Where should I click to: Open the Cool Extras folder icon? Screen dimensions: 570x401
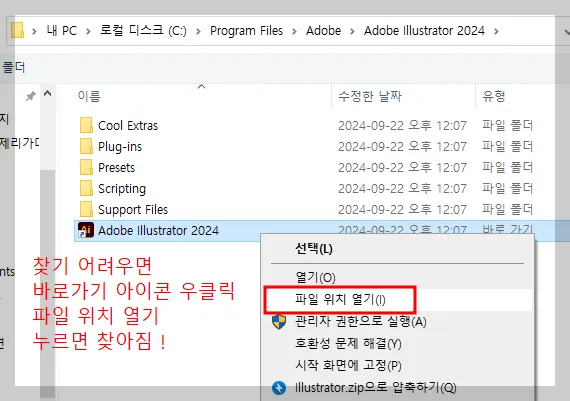click(x=86, y=125)
